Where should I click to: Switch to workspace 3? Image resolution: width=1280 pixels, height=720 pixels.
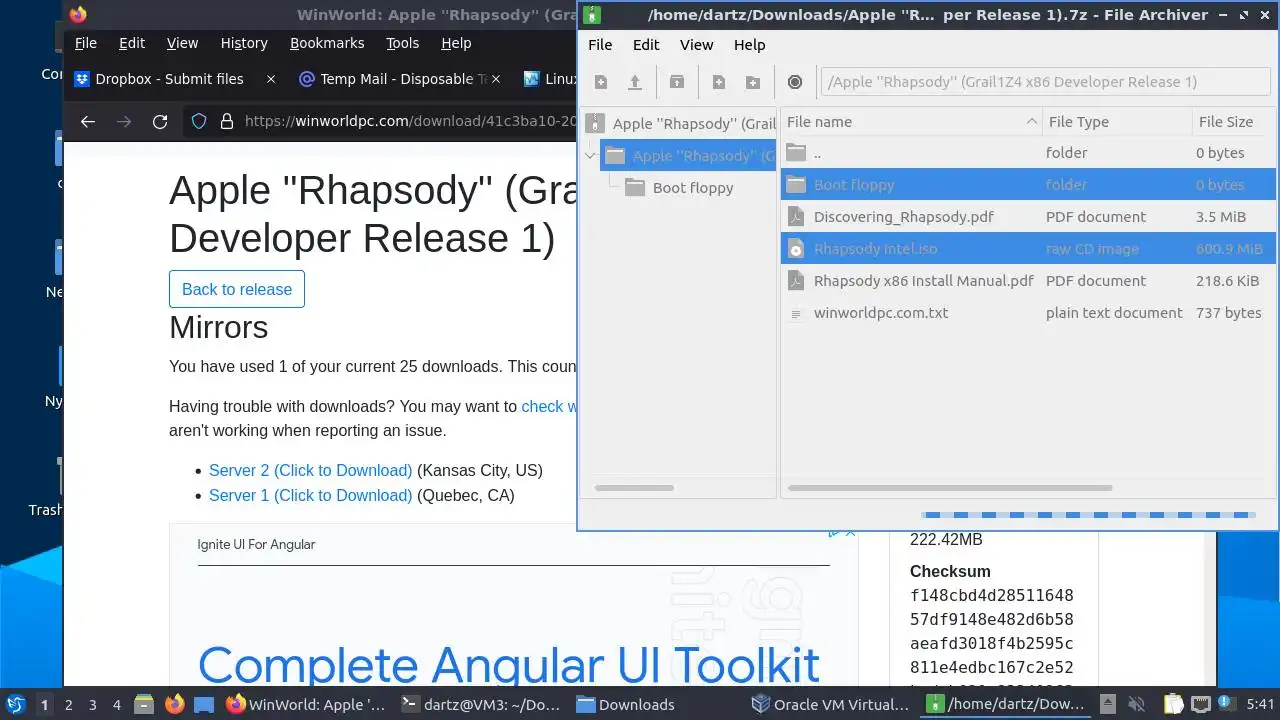point(92,704)
